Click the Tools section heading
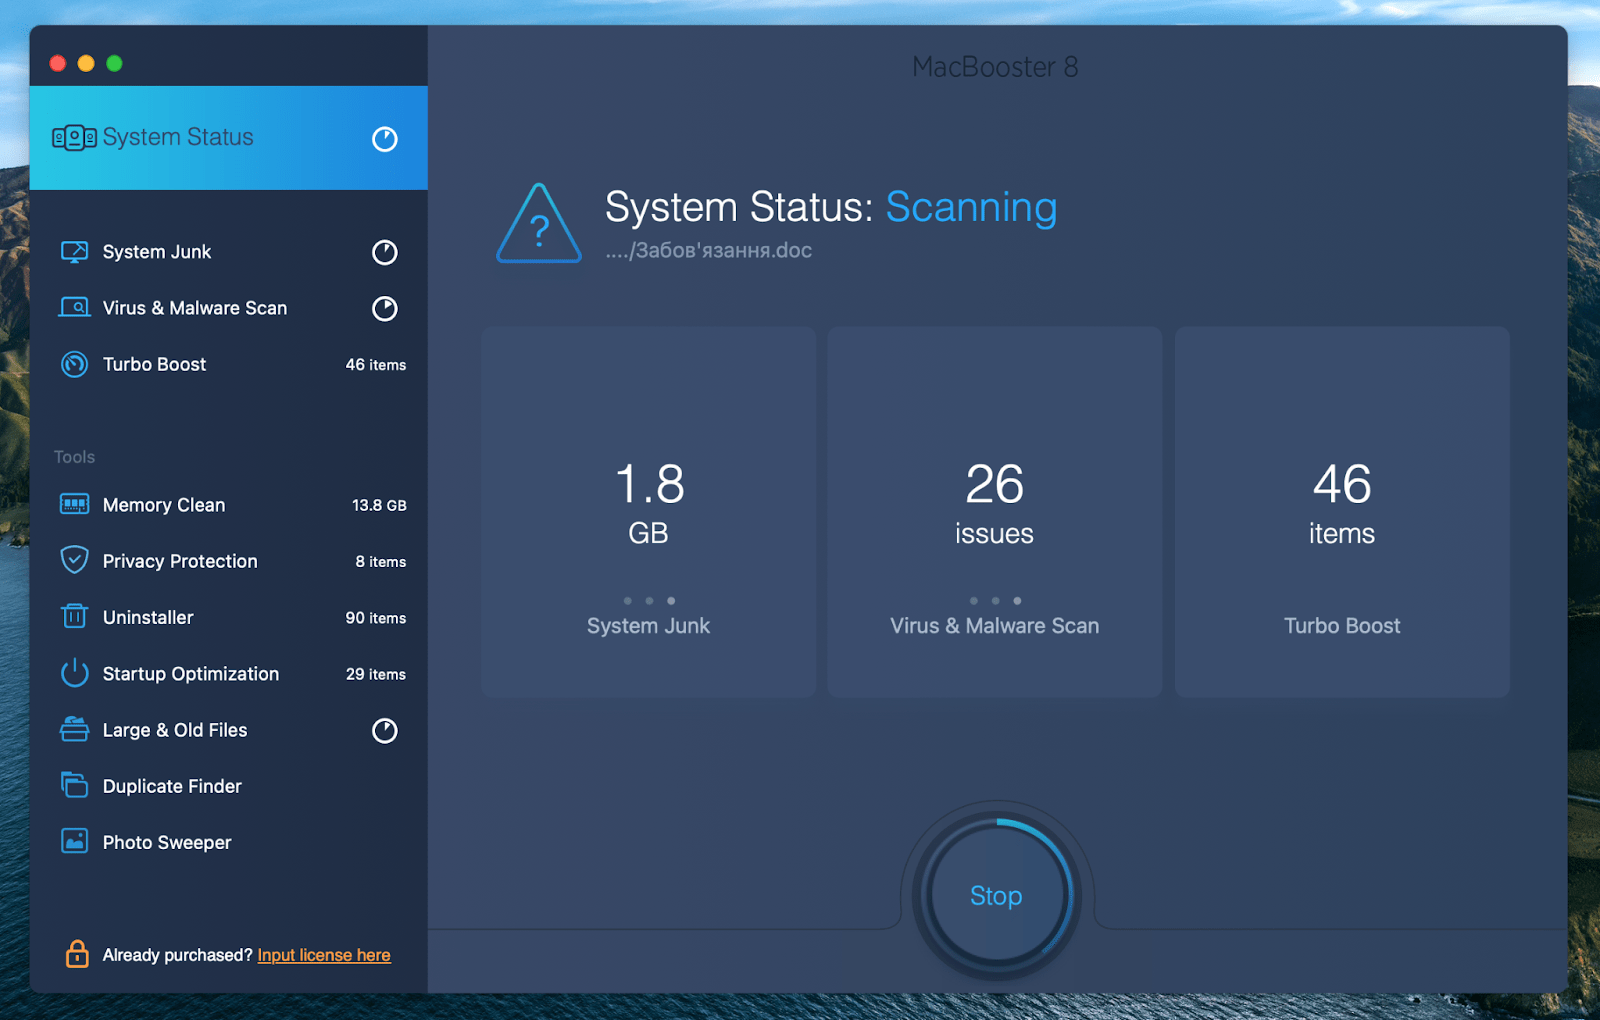The image size is (1600, 1020). pos(74,457)
